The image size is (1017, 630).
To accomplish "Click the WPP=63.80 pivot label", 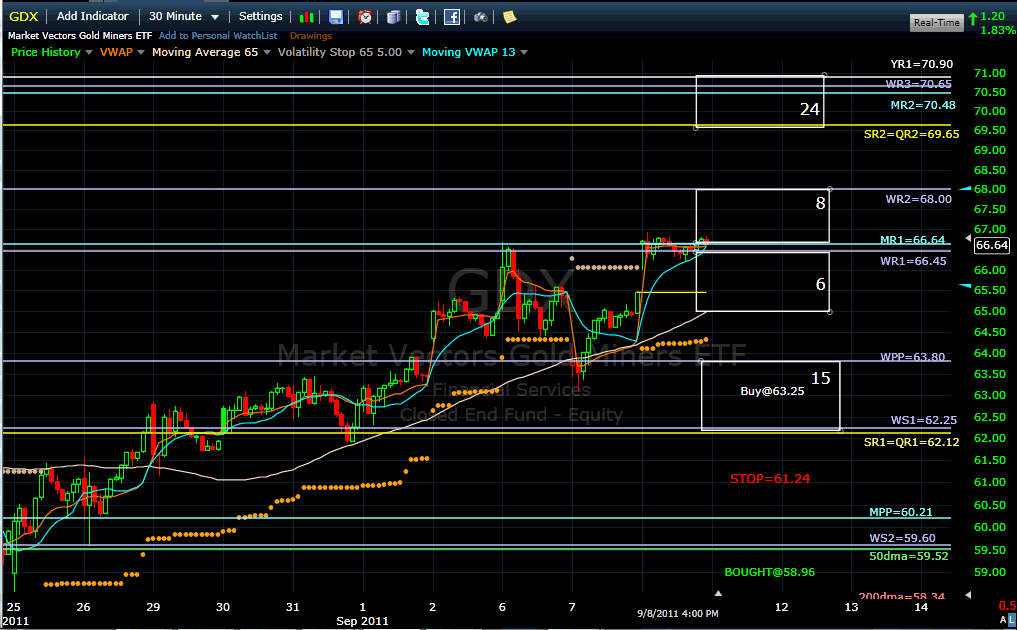I will [x=913, y=357].
